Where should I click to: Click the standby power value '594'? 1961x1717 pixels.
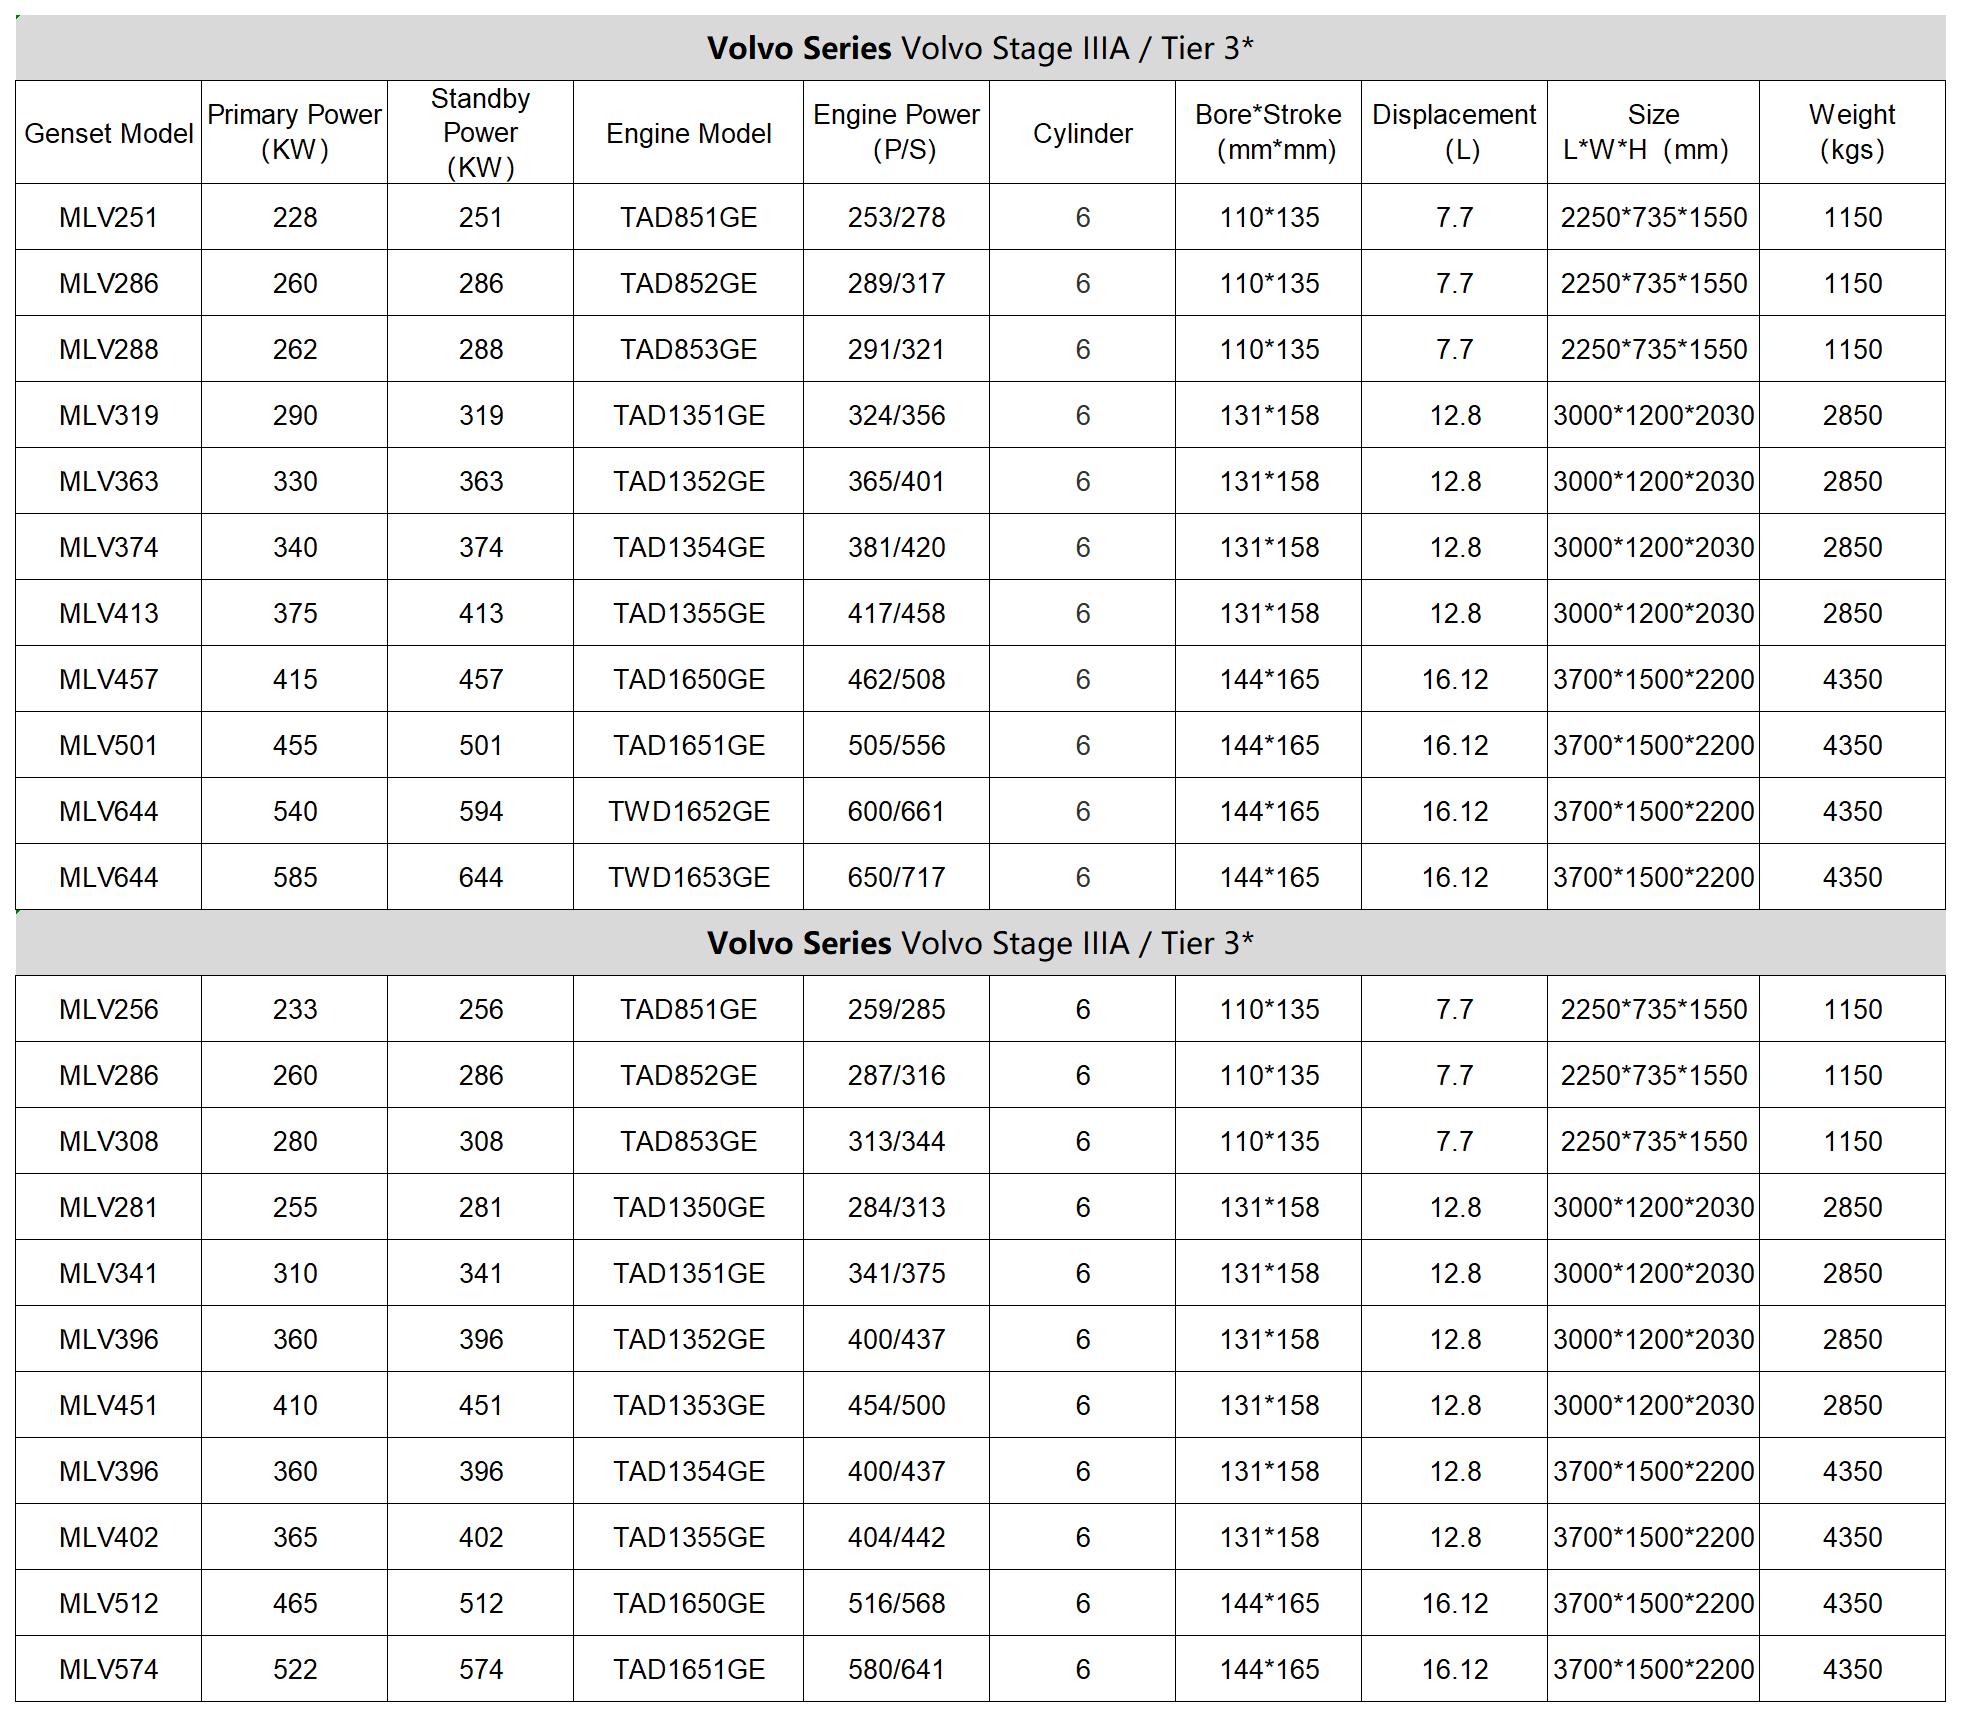[x=480, y=811]
